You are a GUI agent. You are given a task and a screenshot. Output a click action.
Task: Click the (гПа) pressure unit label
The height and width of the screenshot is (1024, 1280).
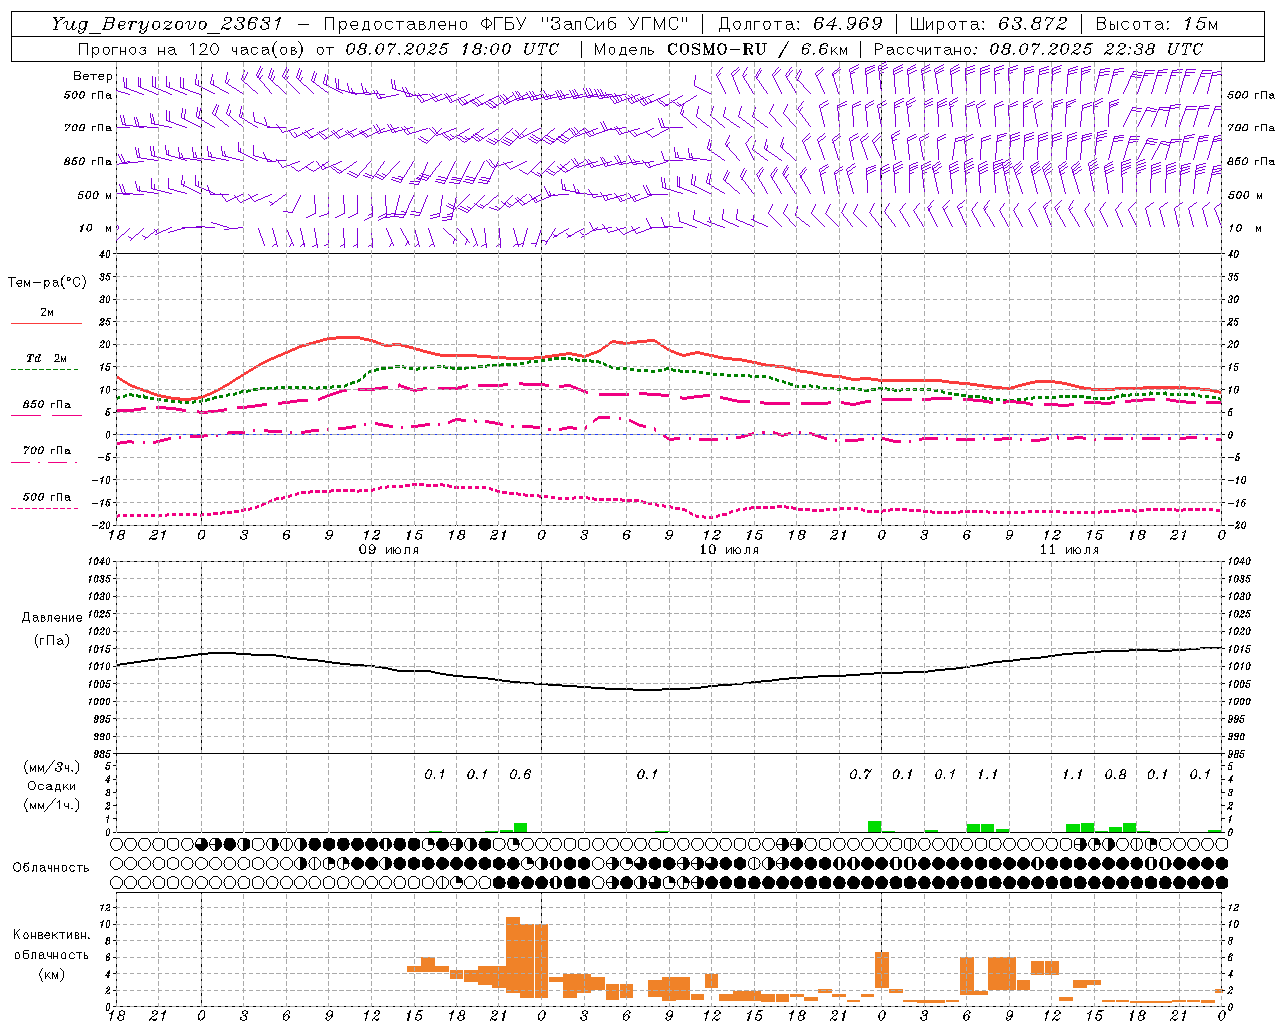pos(52,641)
